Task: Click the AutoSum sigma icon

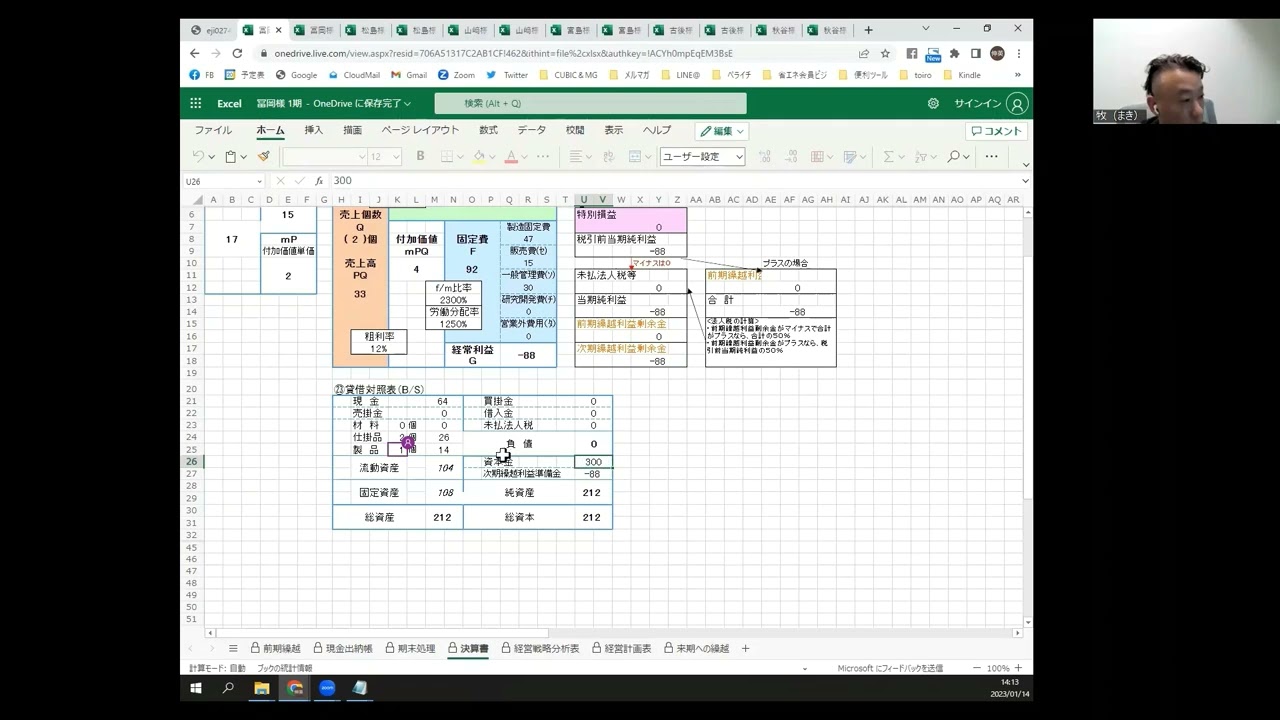Action: click(x=887, y=156)
